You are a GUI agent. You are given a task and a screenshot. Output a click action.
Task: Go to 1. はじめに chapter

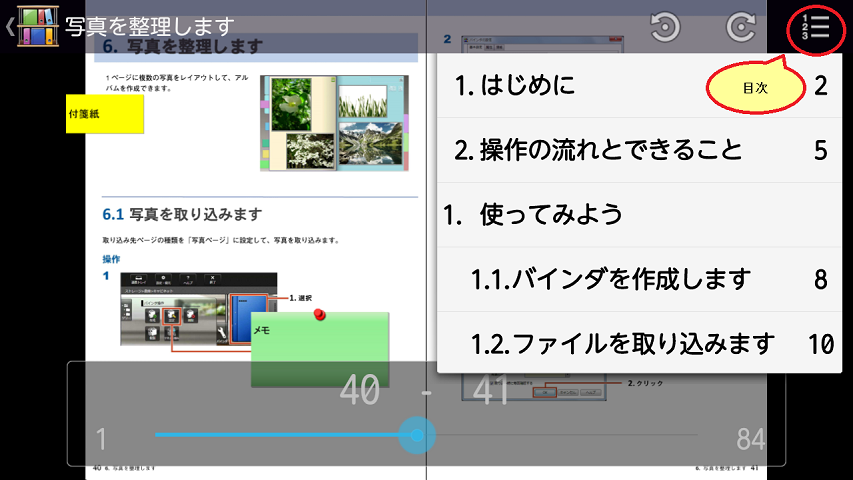pyautogui.click(x=639, y=85)
